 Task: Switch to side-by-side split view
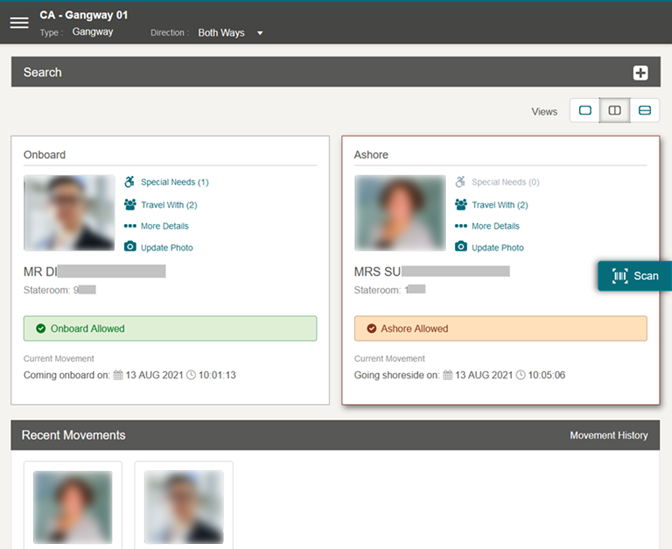(615, 111)
